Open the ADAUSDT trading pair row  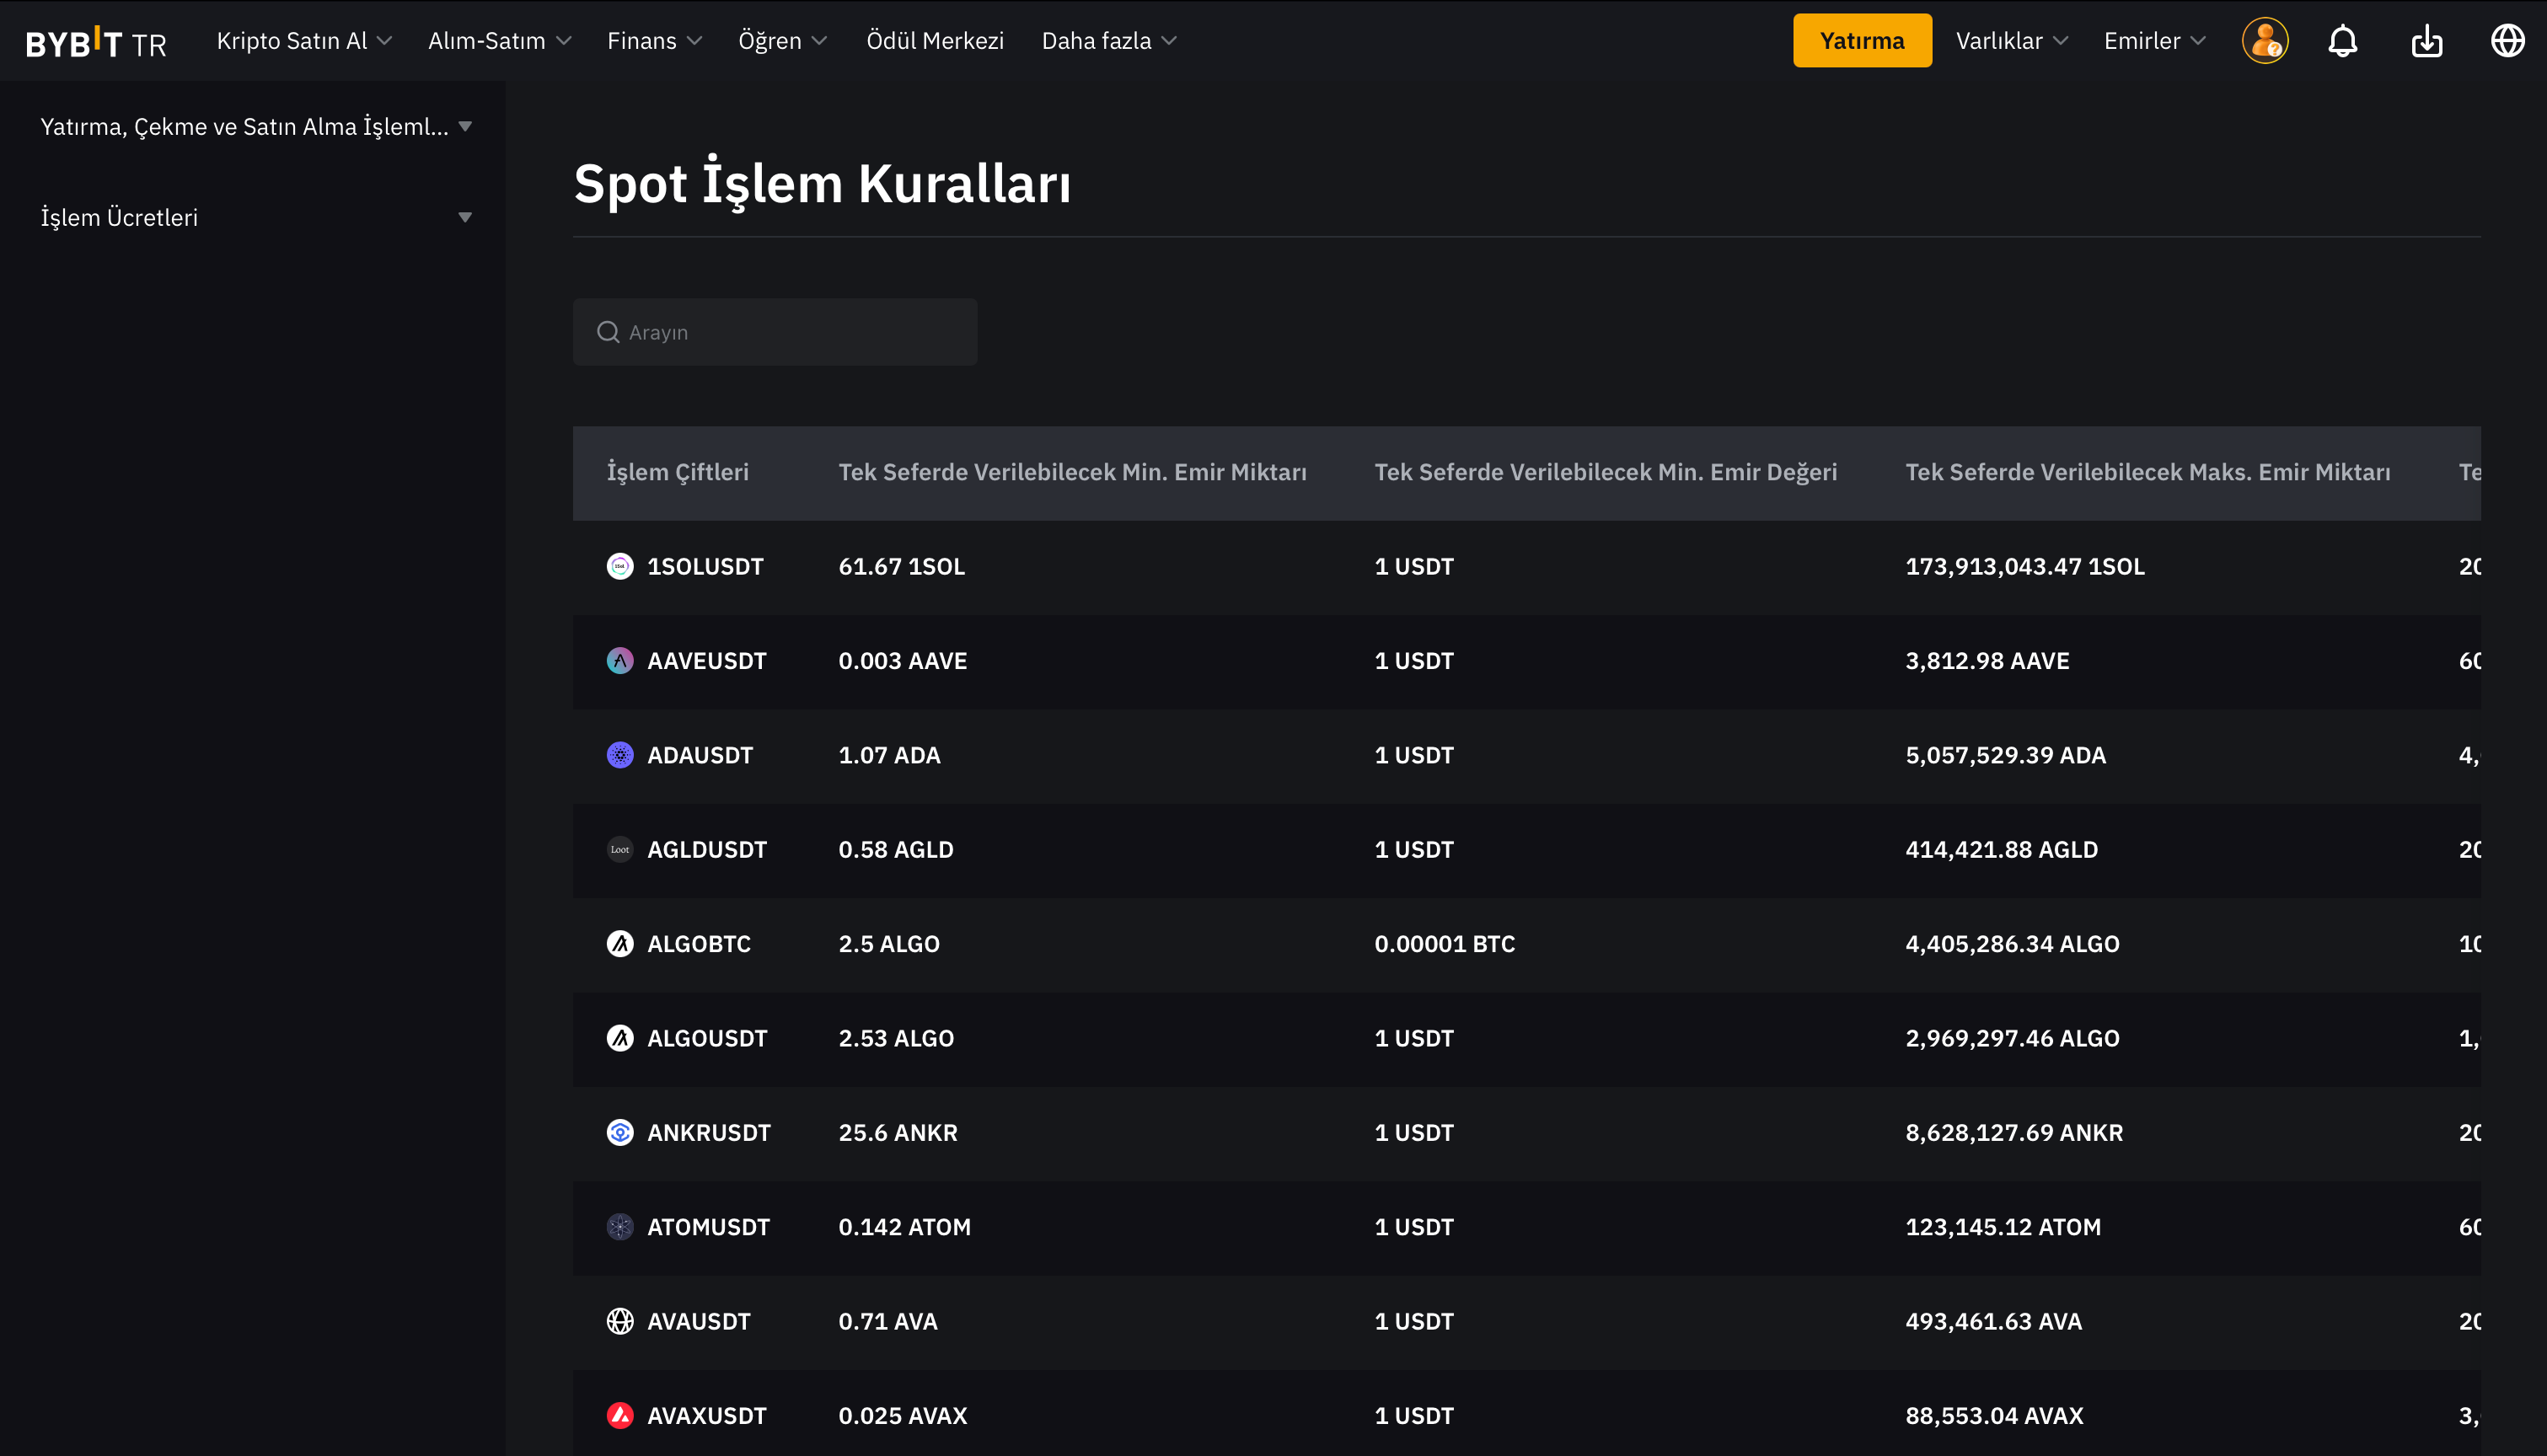[x=699, y=755]
